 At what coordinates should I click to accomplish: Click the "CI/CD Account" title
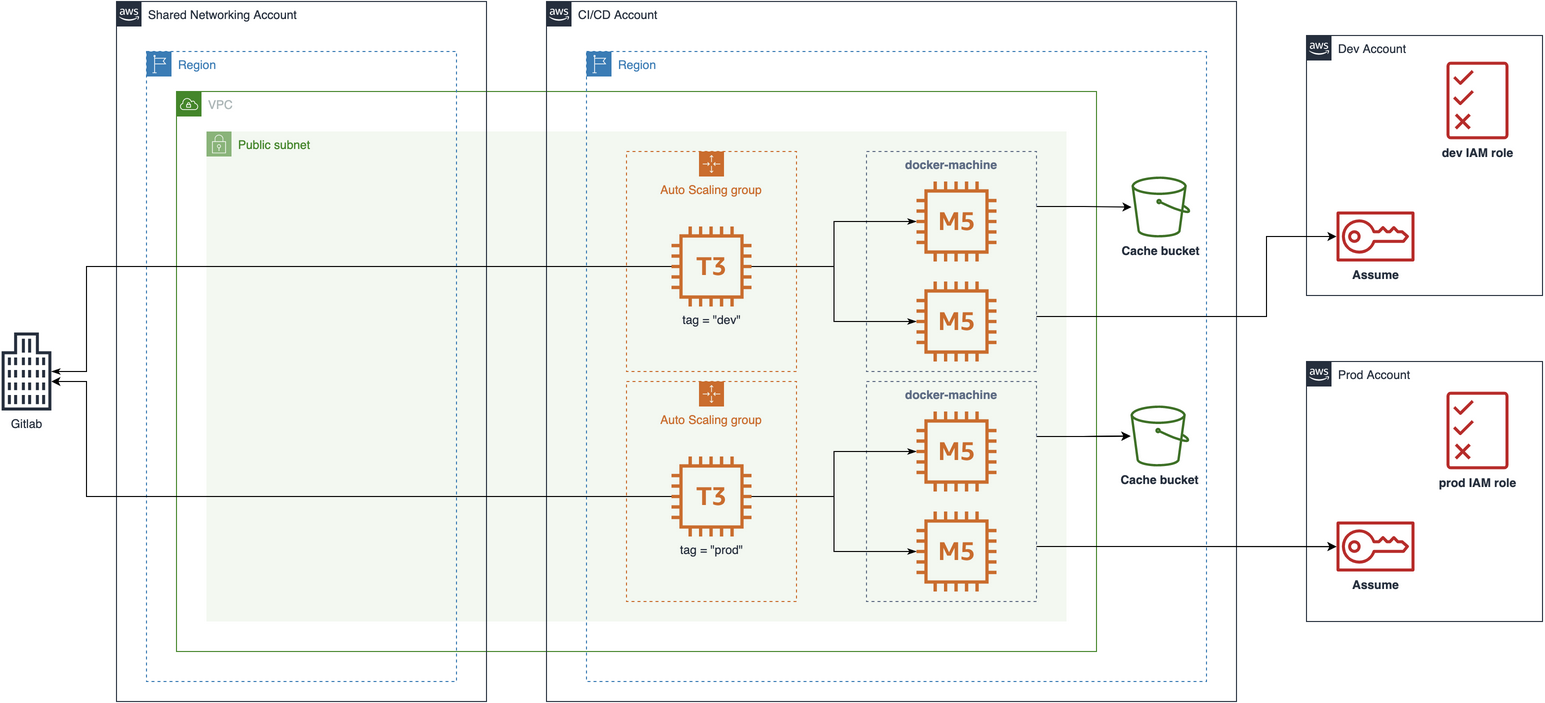(618, 15)
